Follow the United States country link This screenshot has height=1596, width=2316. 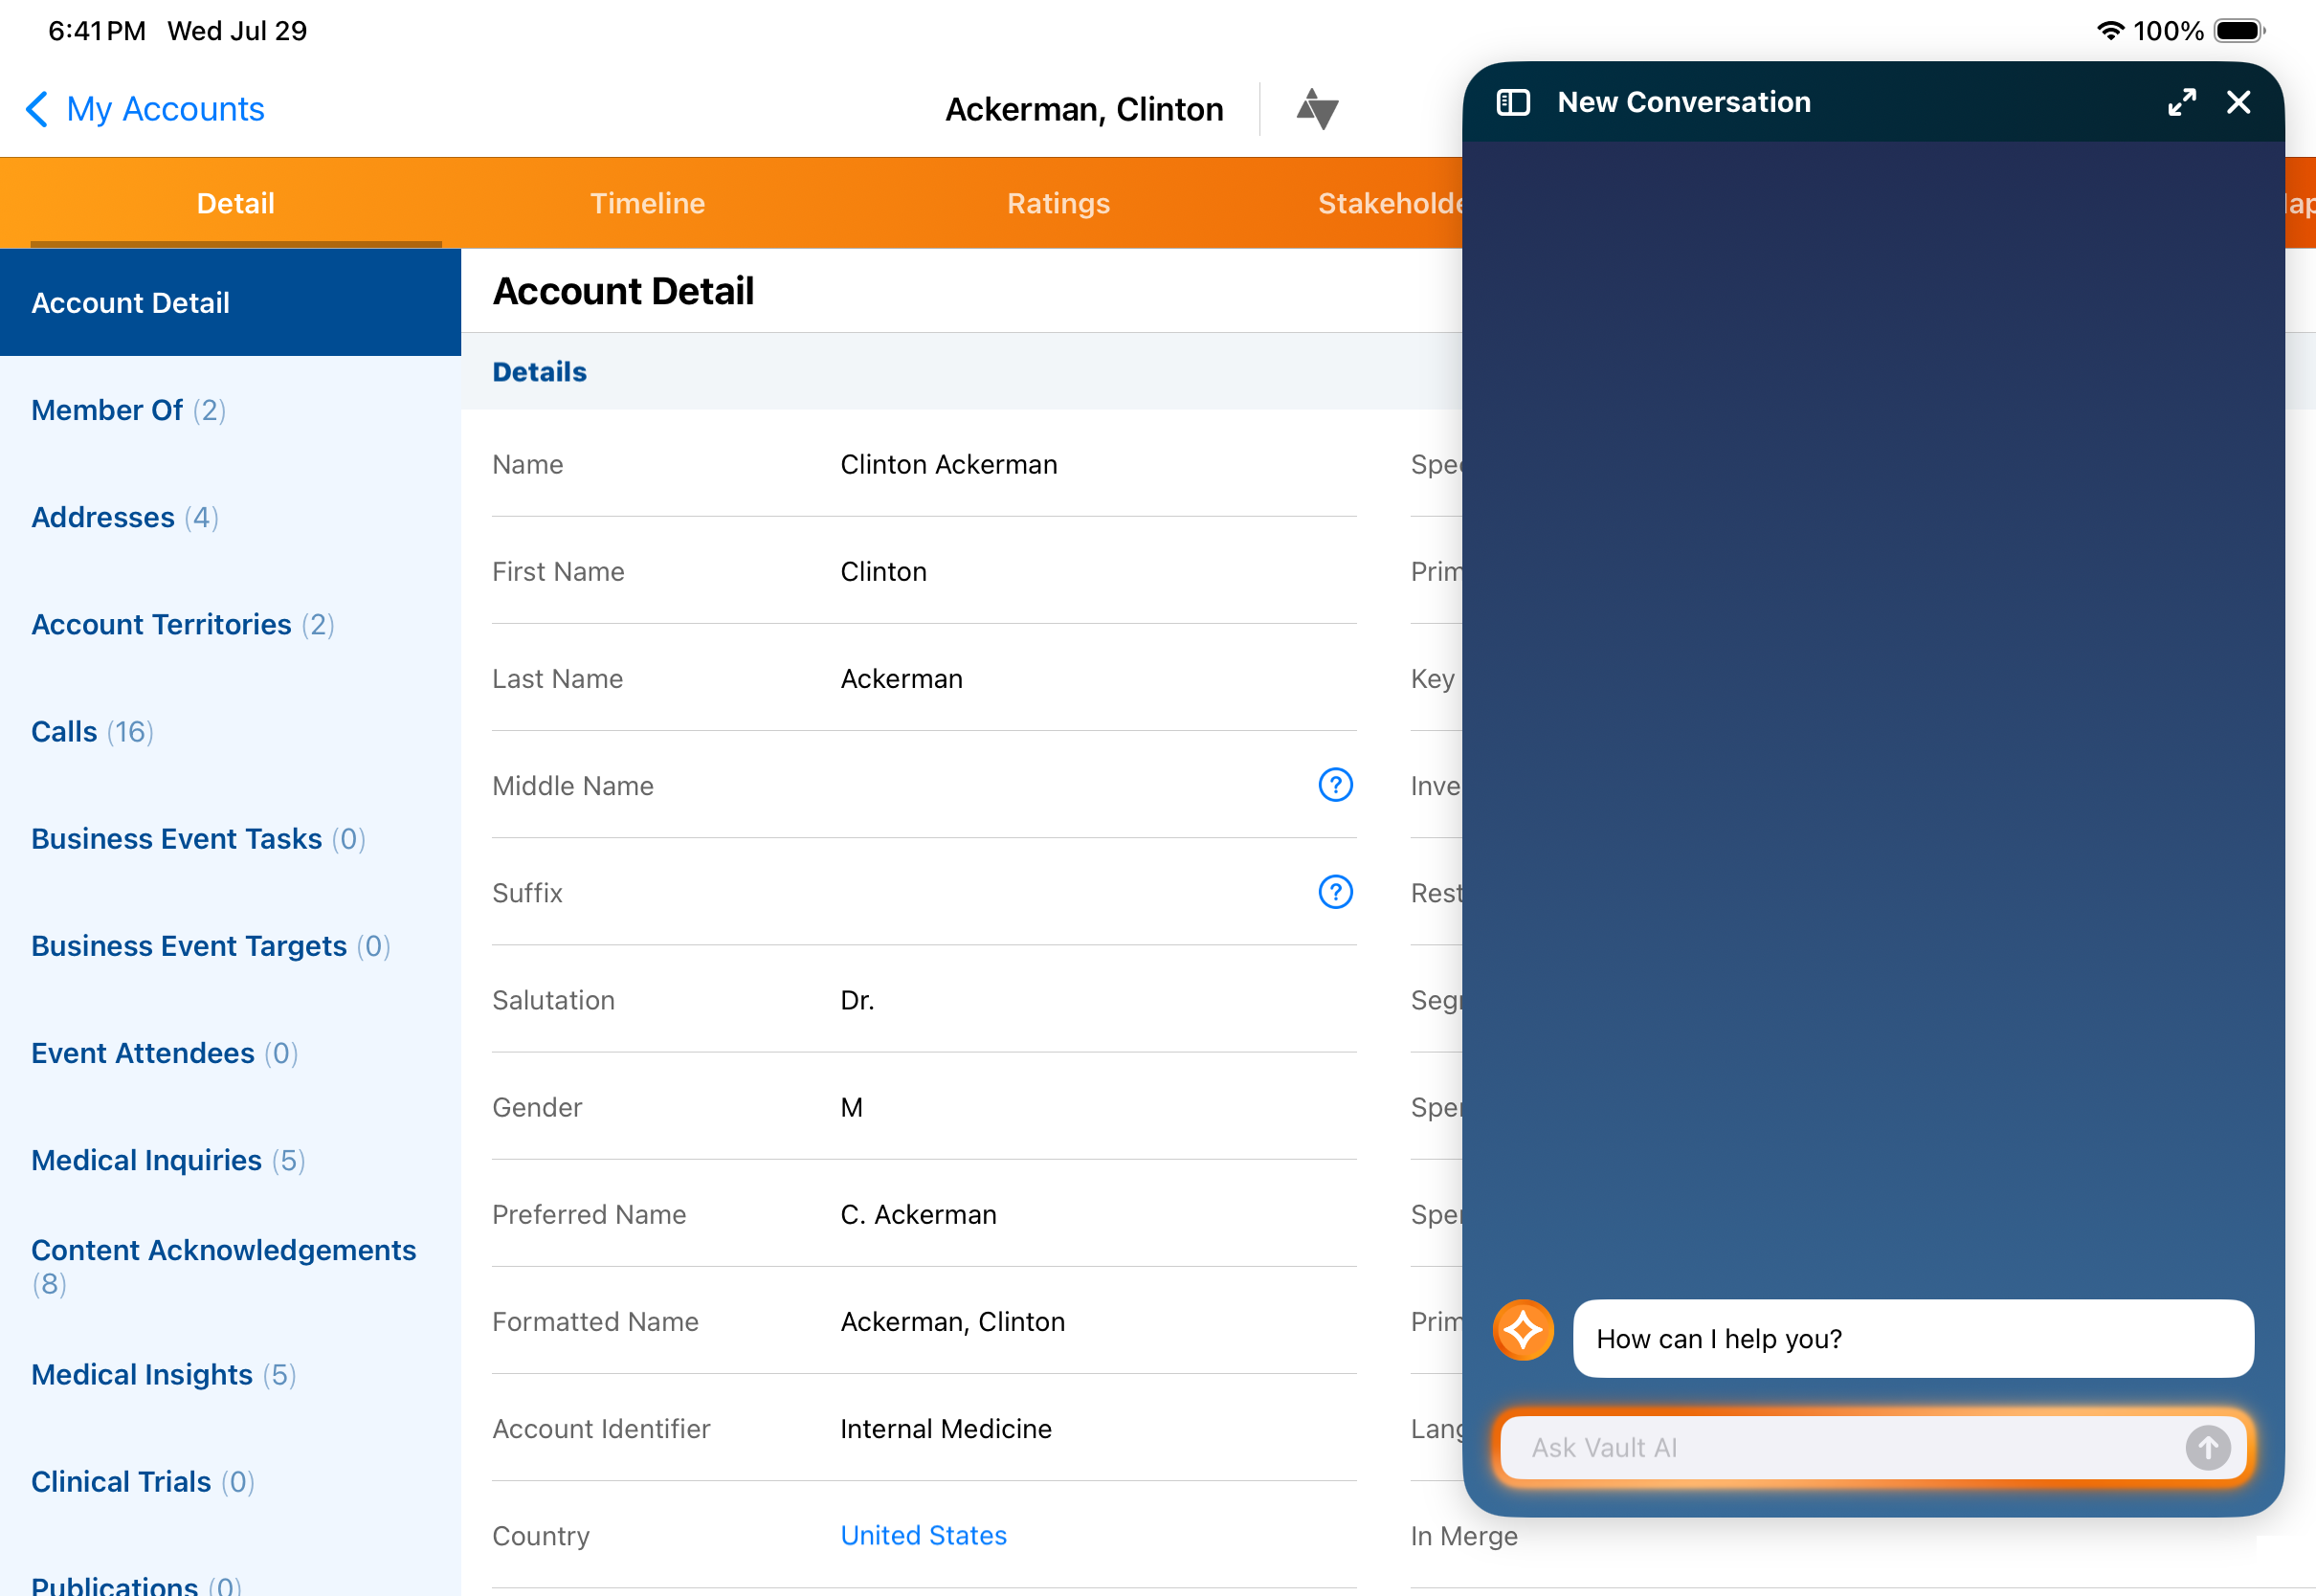(x=923, y=1535)
